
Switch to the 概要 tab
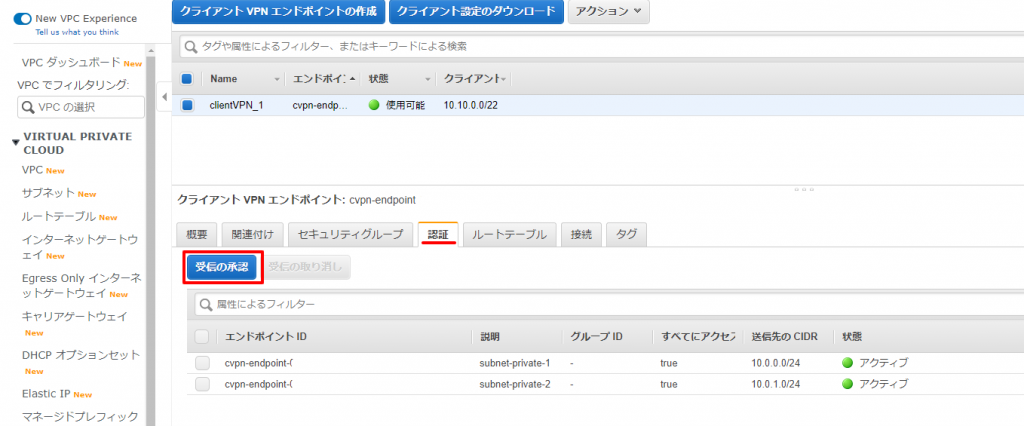point(197,235)
